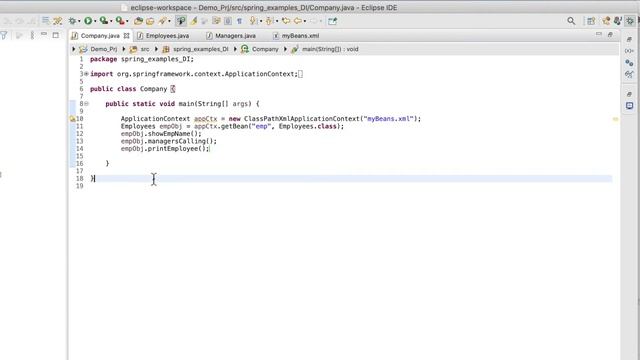
Task: Select the Company.java tab
Action: (100, 36)
